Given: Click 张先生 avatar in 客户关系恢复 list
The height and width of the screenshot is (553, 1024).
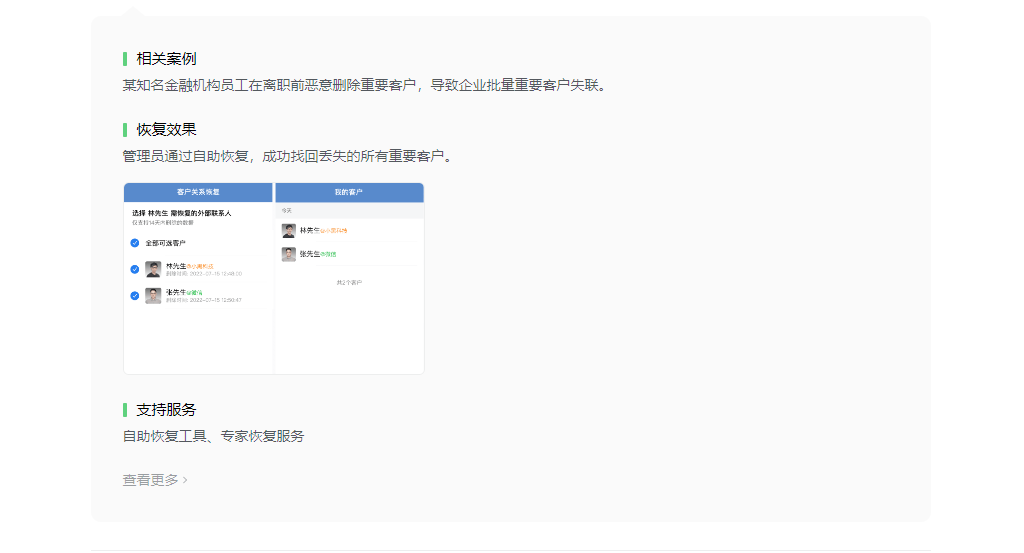Looking at the screenshot, I should click(153, 296).
